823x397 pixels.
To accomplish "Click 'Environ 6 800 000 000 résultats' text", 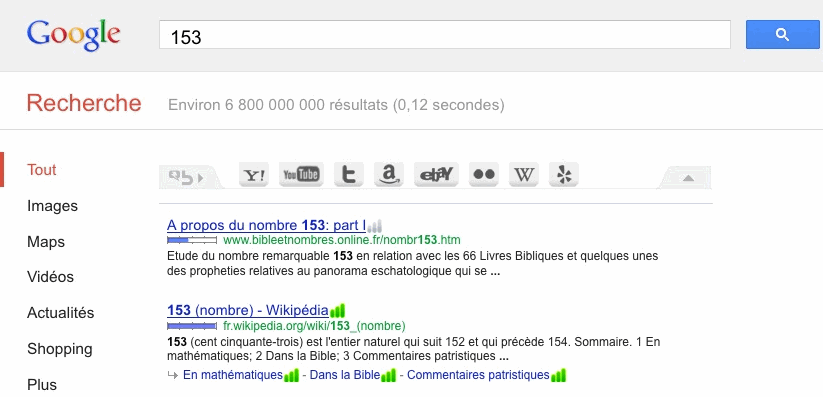I will [x=336, y=105].
